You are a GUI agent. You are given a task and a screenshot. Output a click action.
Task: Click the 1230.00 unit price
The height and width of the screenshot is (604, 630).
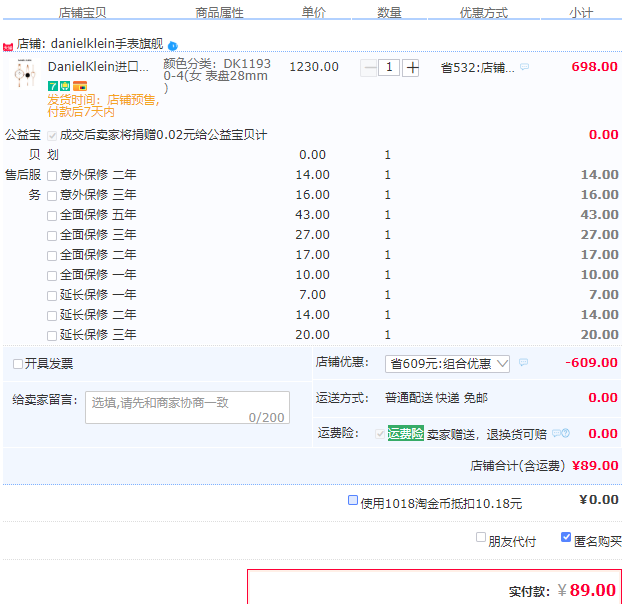(314, 67)
